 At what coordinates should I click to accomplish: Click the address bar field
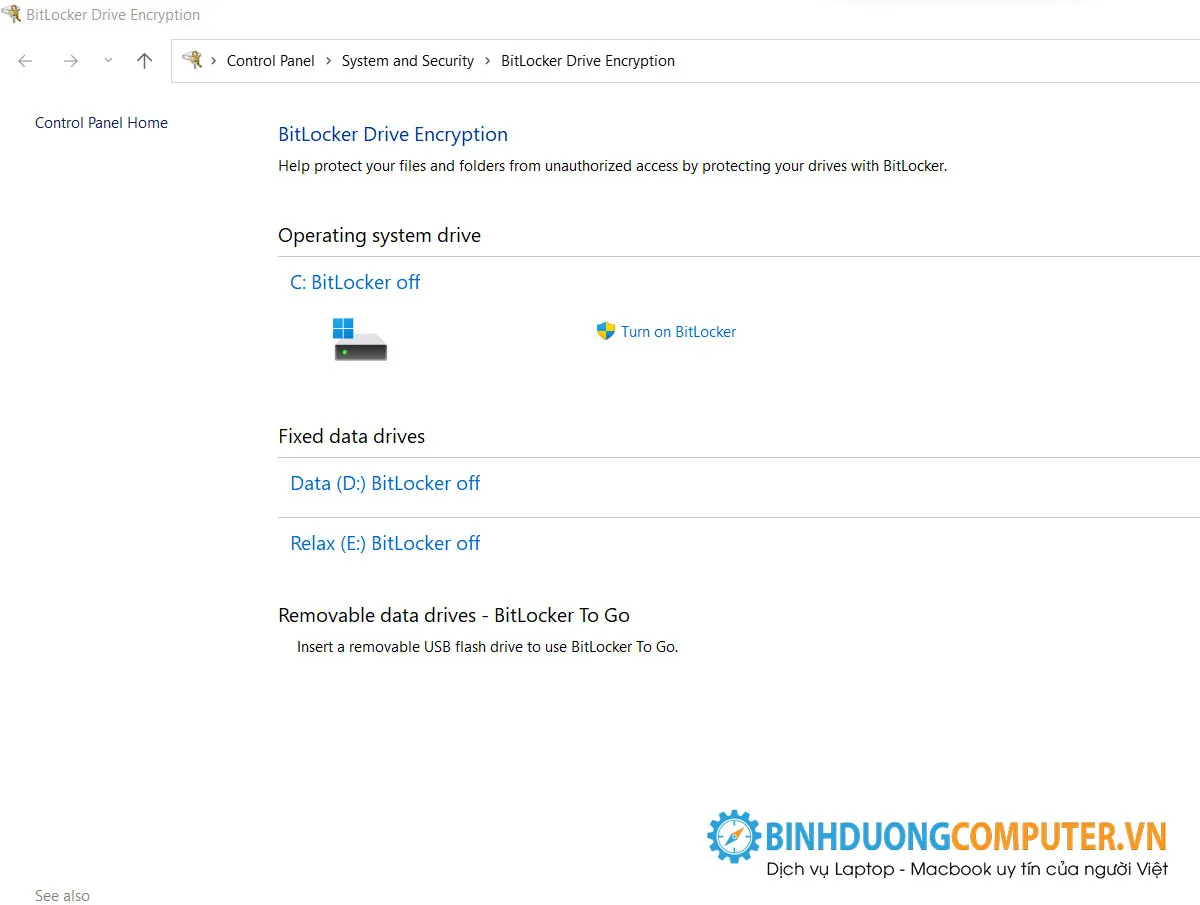tap(686, 61)
